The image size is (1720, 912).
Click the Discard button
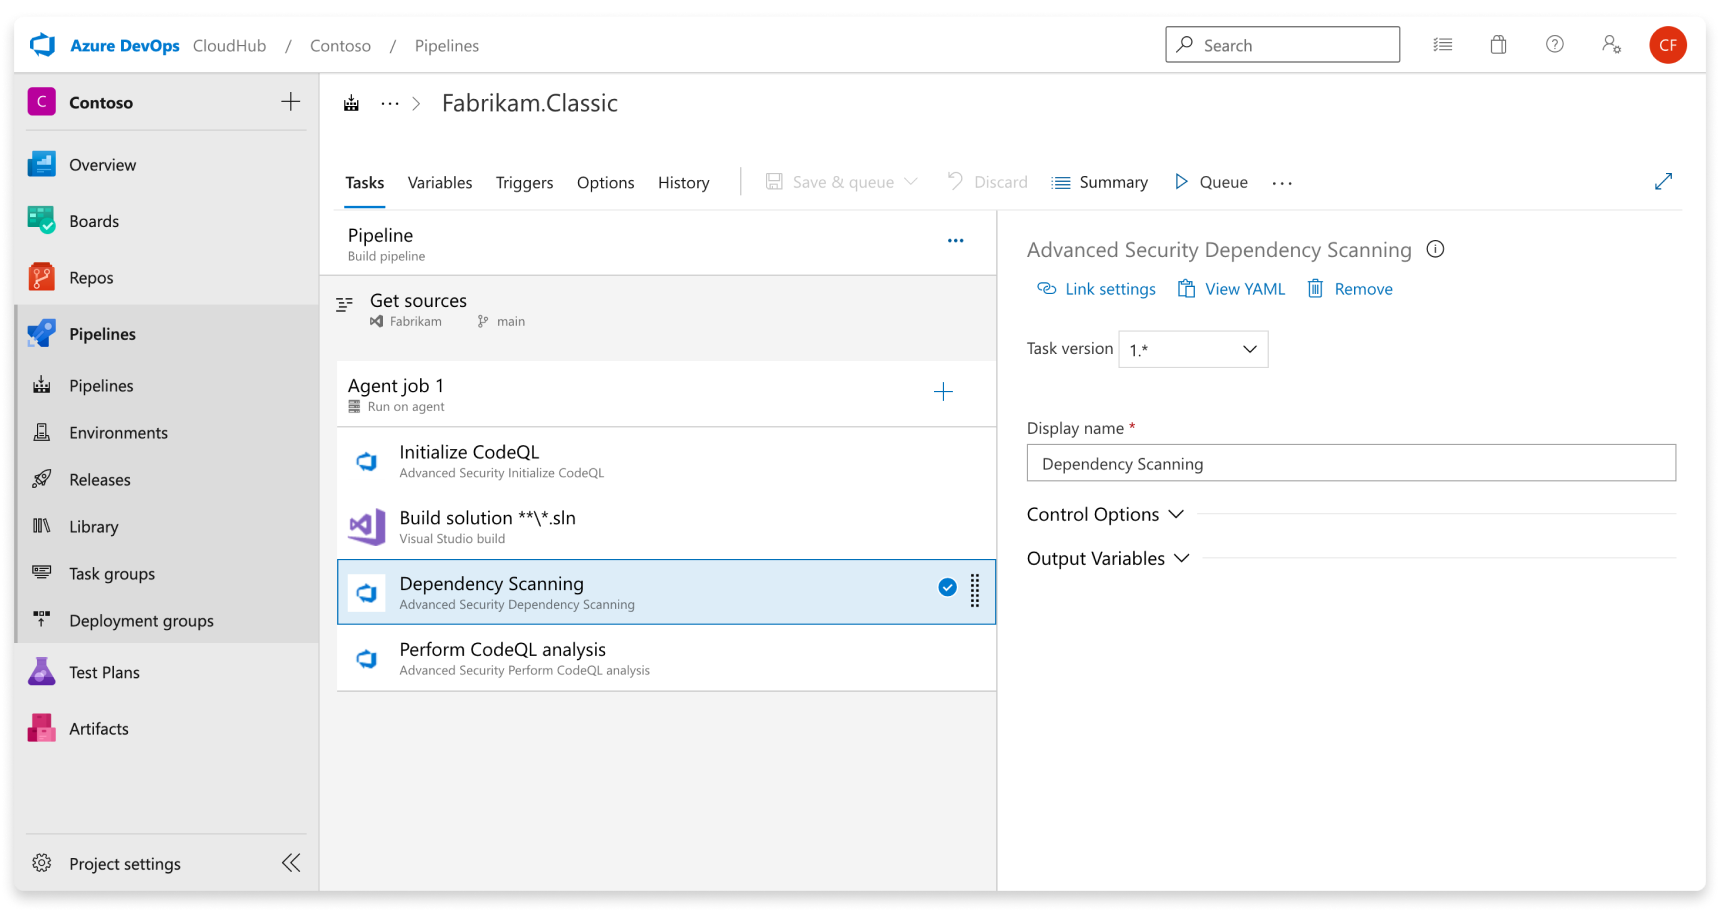(987, 182)
